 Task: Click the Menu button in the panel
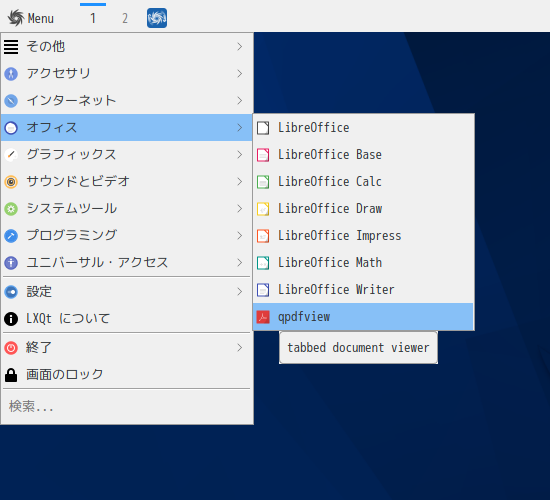pyautogui.click(x=31, y=18)
